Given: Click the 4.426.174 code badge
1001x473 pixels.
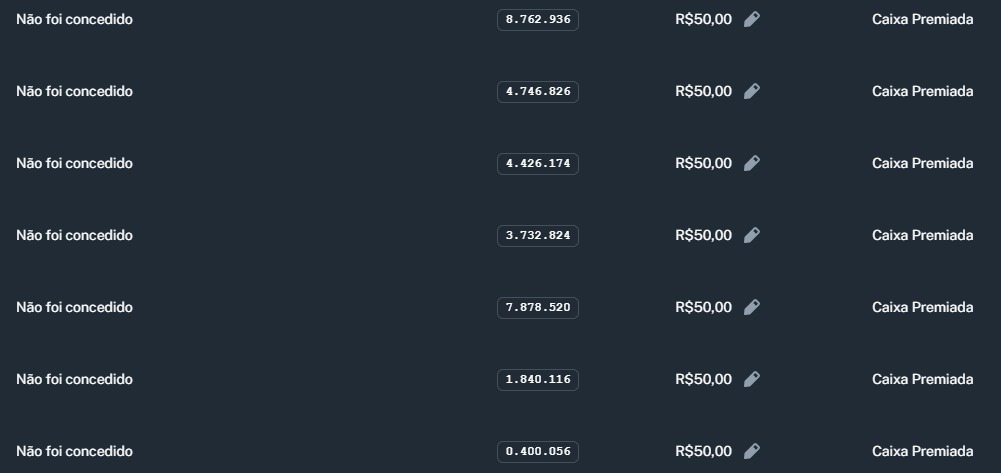Looking at the screenshot, I should pos(538,163).
